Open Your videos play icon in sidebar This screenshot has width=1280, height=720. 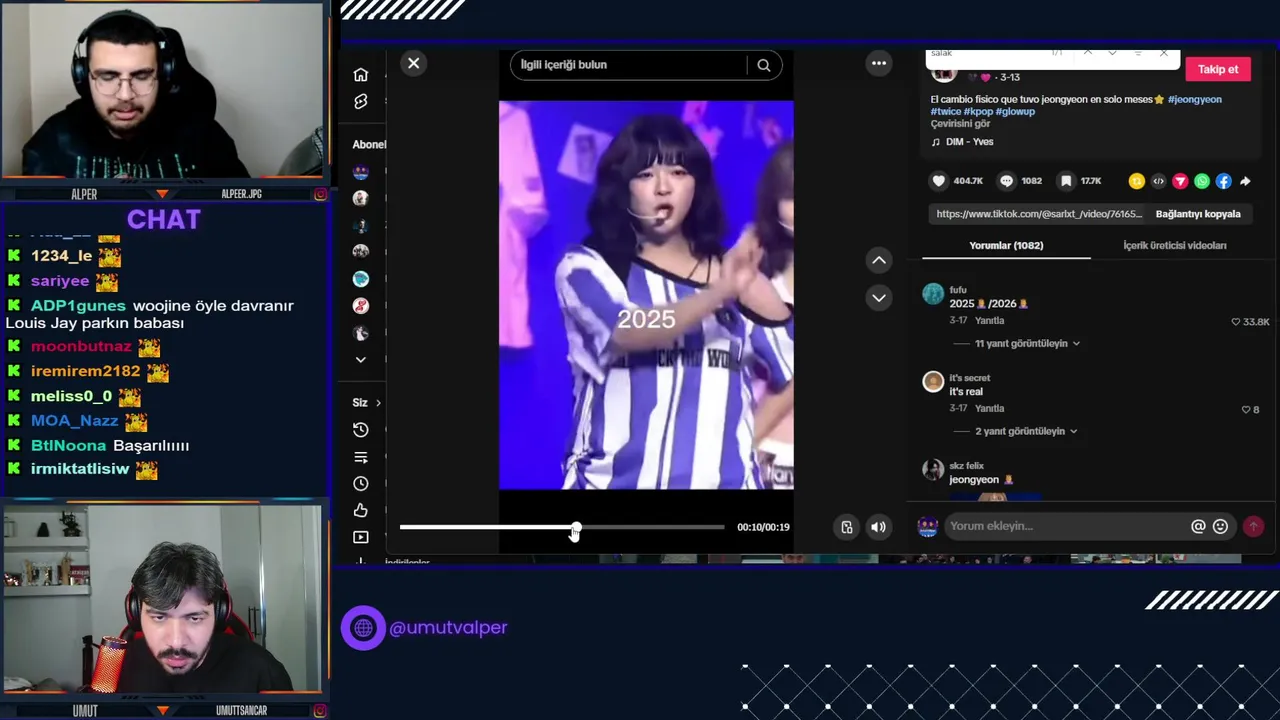click(361, 537)
